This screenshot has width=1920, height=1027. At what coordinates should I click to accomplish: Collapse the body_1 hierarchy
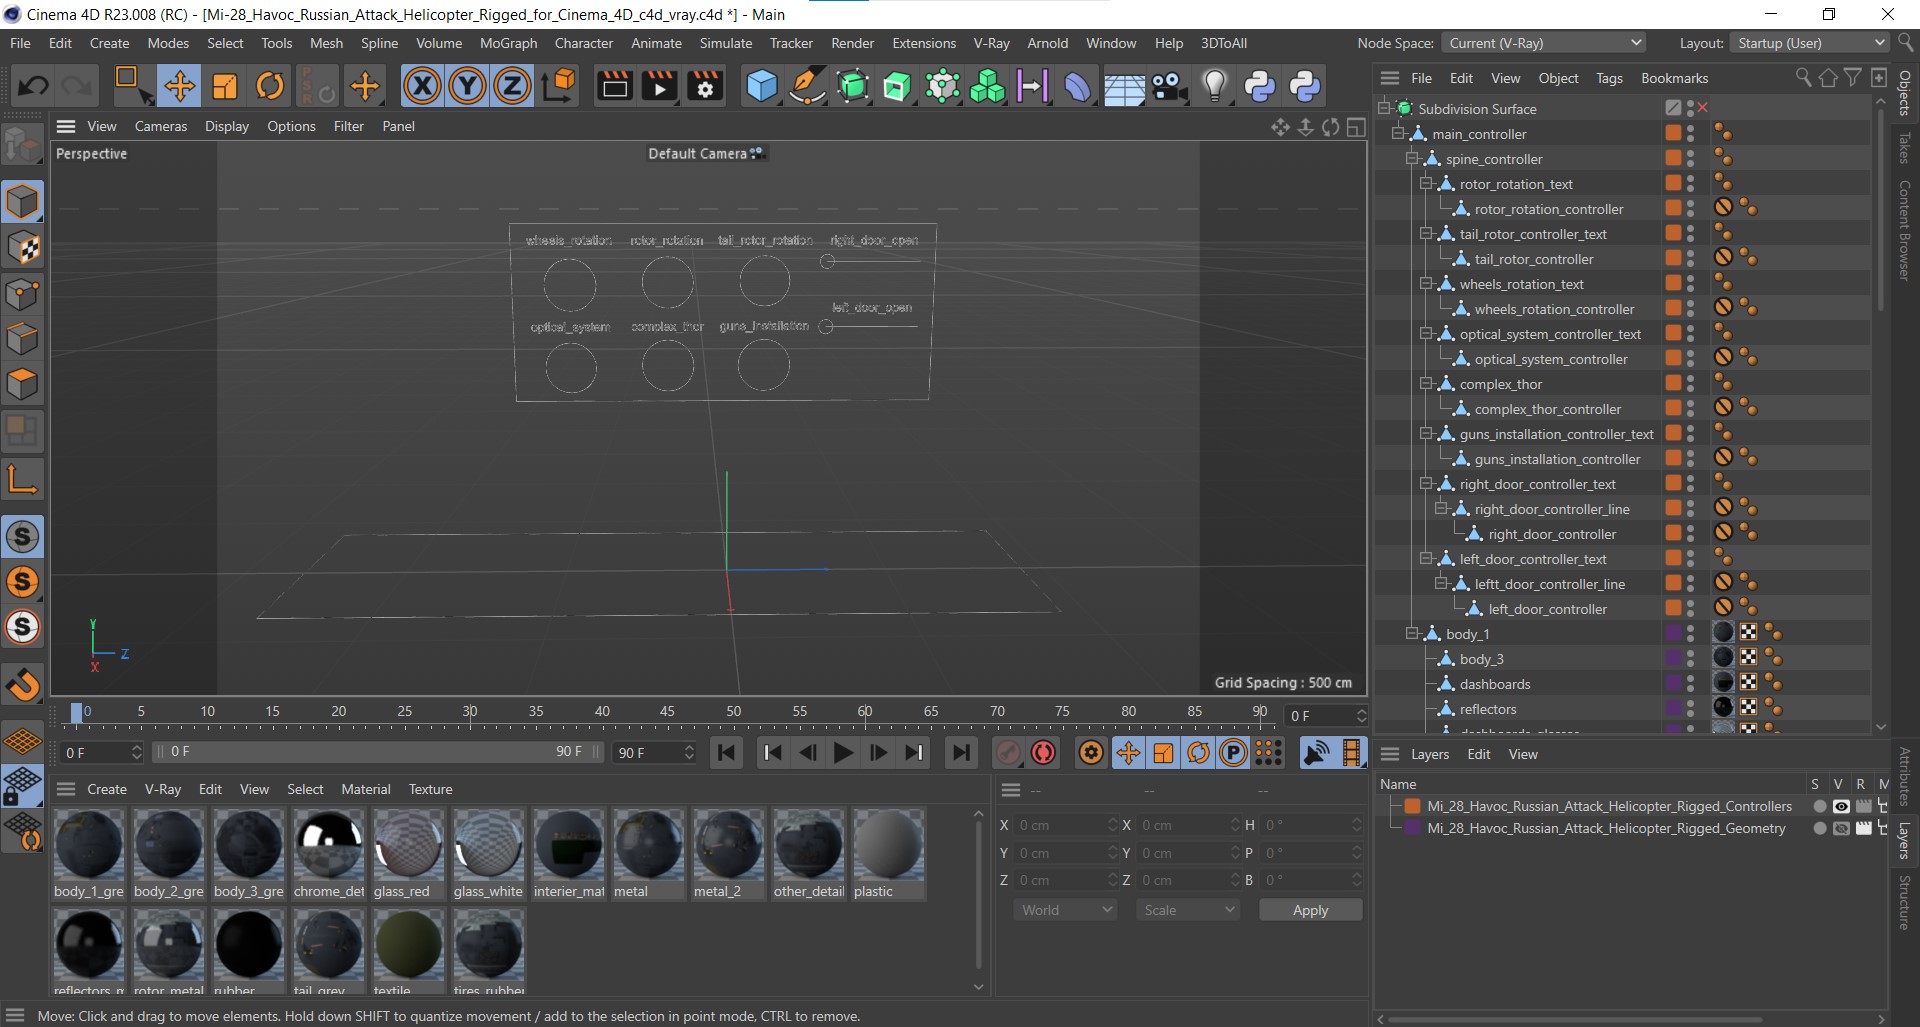(x=1413, y=633)
